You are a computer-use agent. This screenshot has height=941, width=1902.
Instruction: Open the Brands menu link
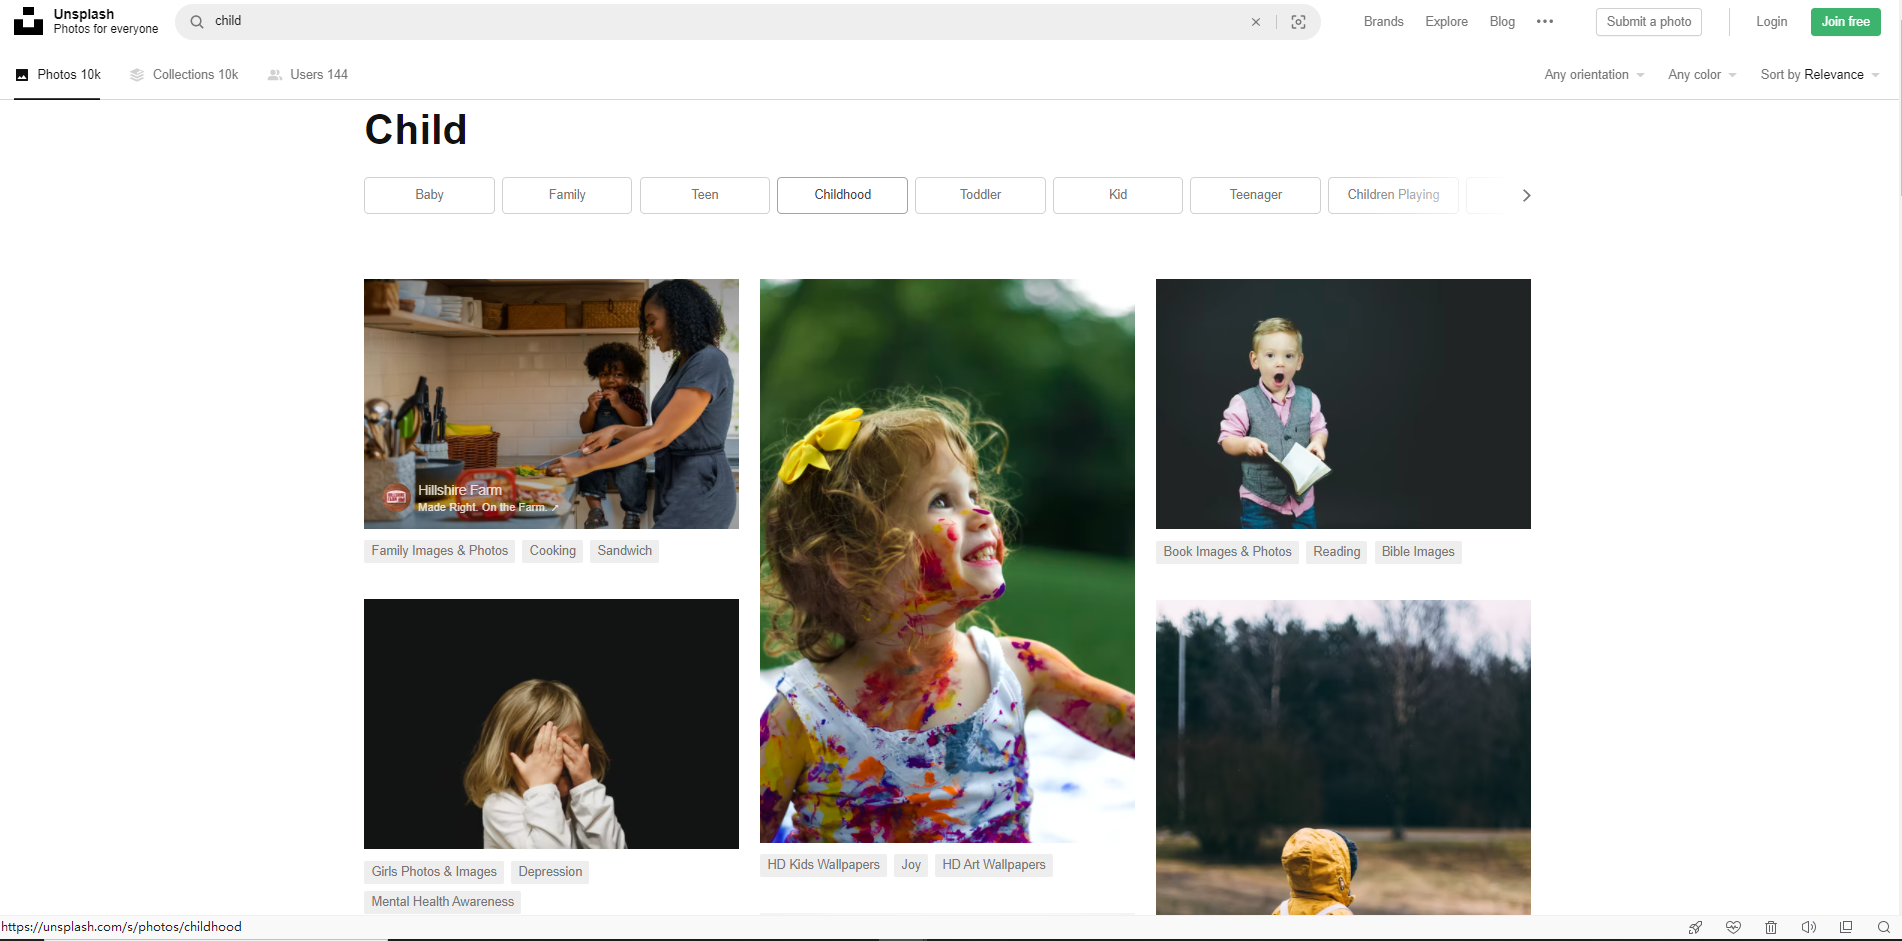[x=1383, y=22]
